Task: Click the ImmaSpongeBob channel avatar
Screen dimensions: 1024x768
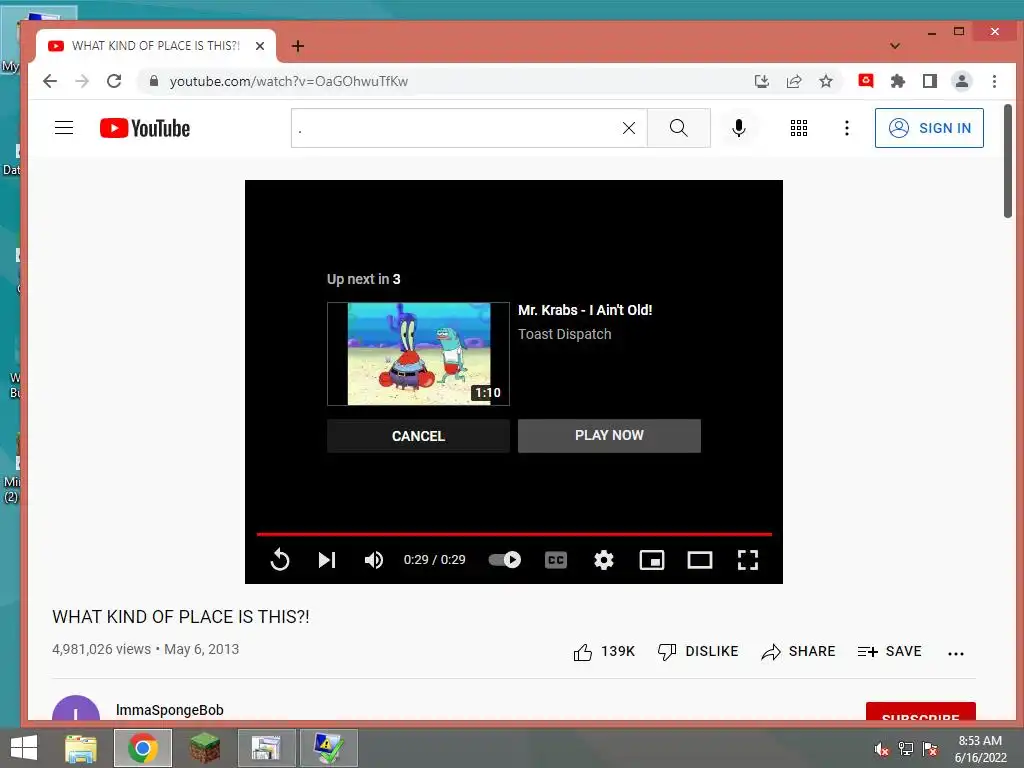Action: pyautogui.click(x=76, y=709)
